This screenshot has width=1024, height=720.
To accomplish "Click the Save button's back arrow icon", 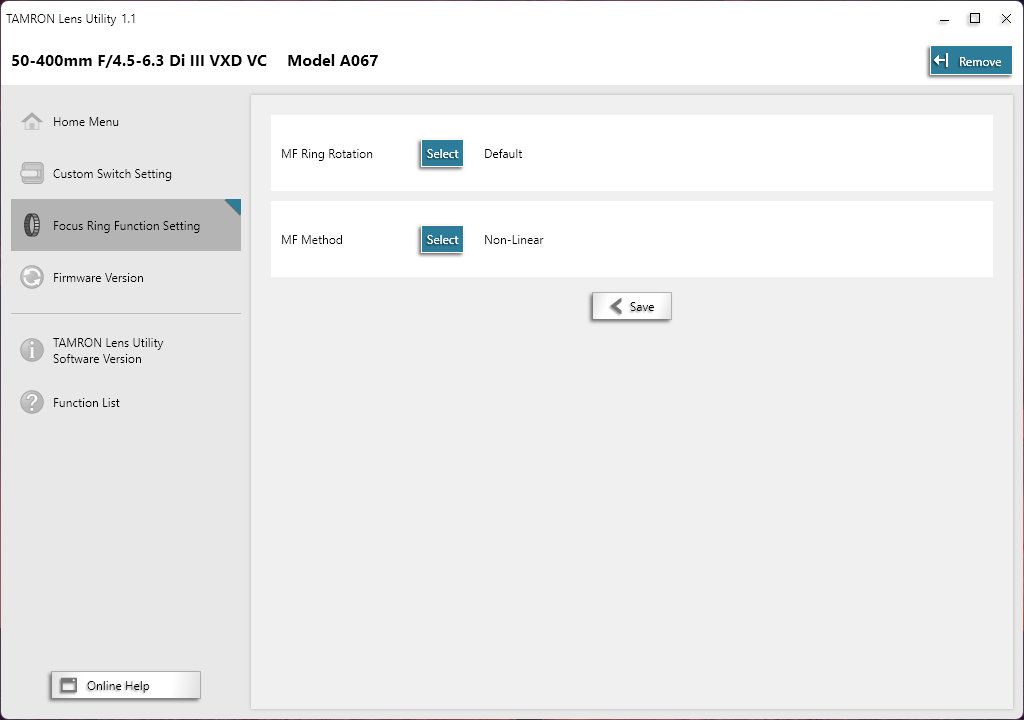I will [x=615, y=306].
